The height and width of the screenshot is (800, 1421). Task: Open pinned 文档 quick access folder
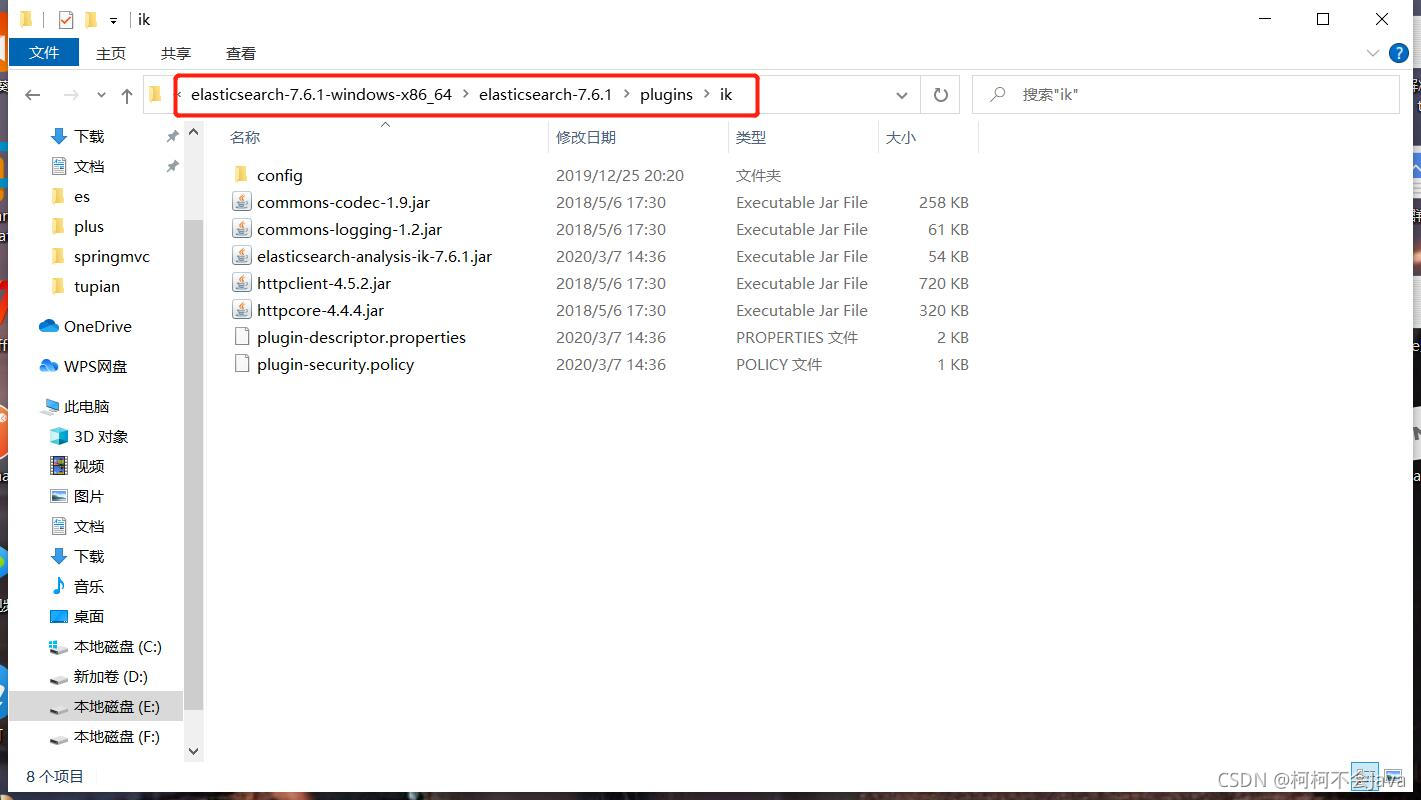77,166
